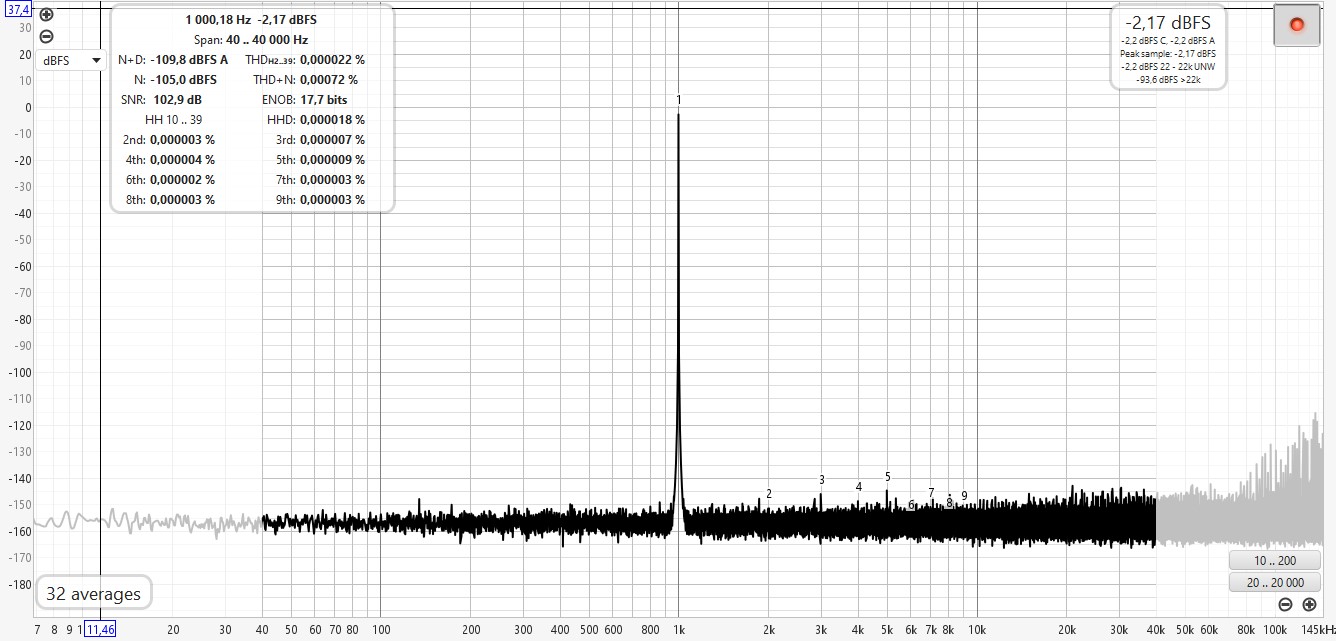The image size is (1336, 641).
Task: Select the Span 40 .. 40 000 Hz line
Action: 251,40
